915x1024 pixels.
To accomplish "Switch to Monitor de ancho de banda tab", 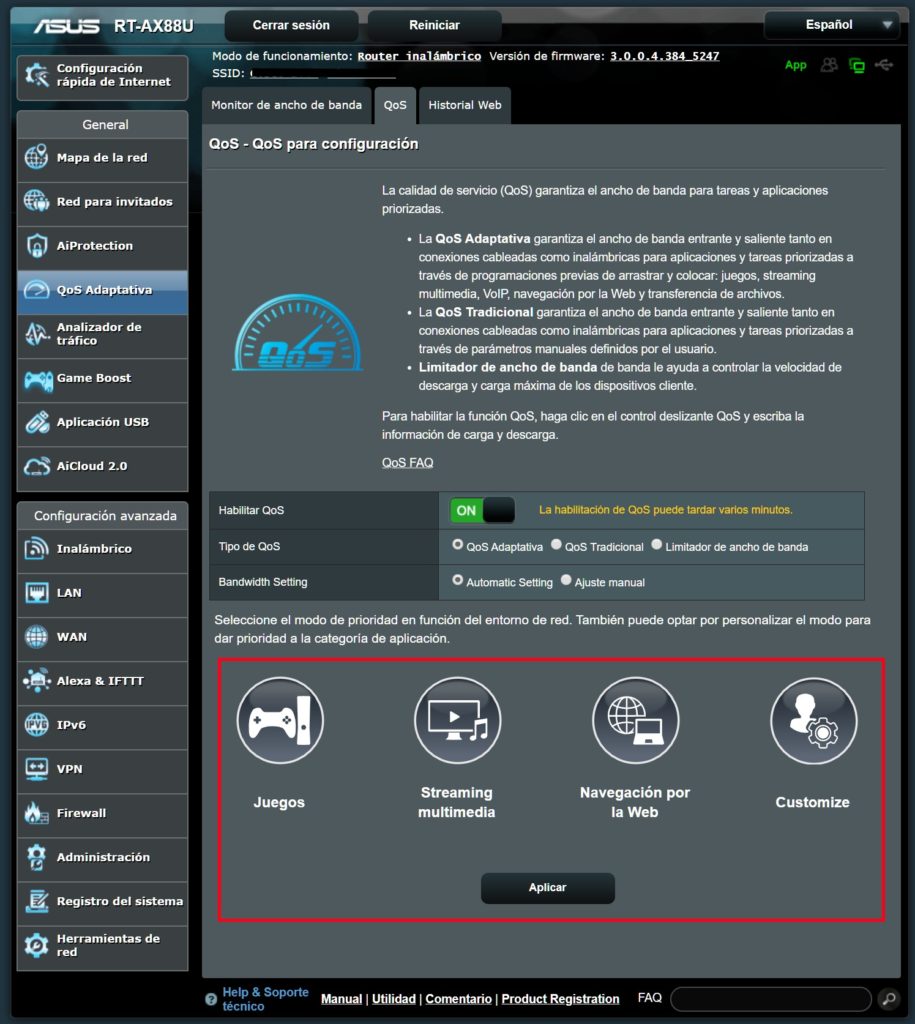I will point(286,105).
